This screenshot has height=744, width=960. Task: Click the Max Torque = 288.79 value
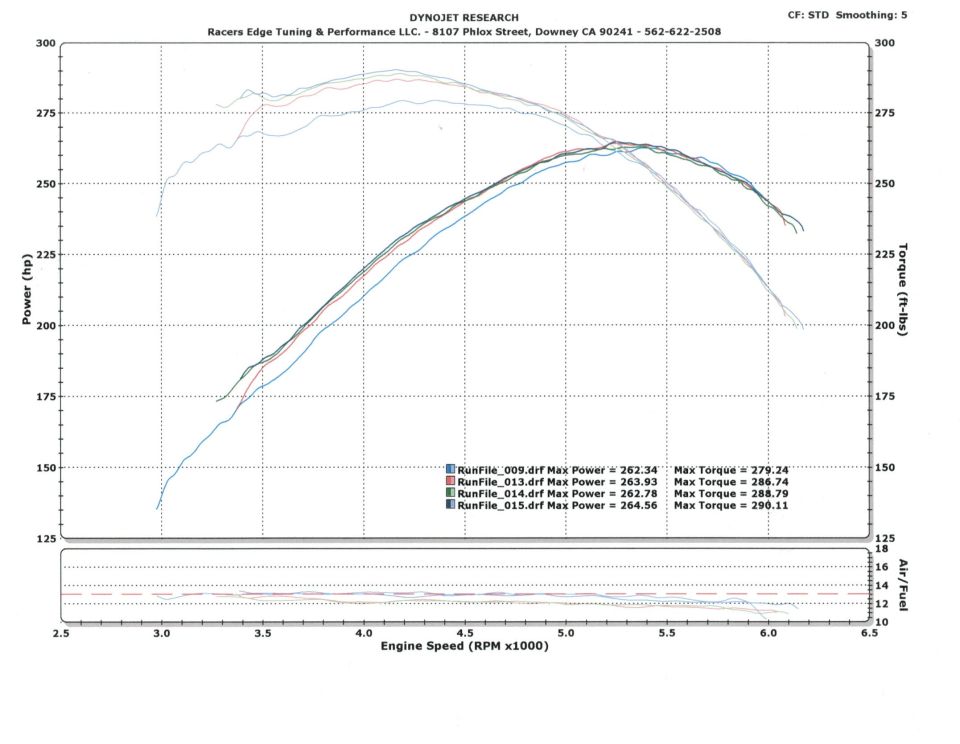731,494
